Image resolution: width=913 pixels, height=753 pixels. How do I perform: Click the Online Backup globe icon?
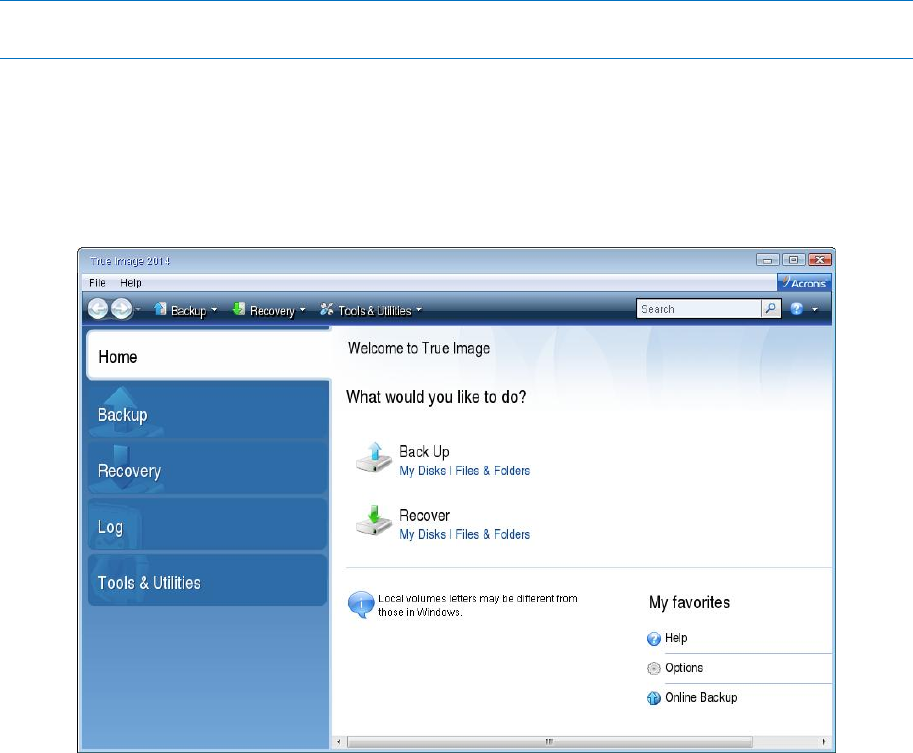[x=654, y=698]
